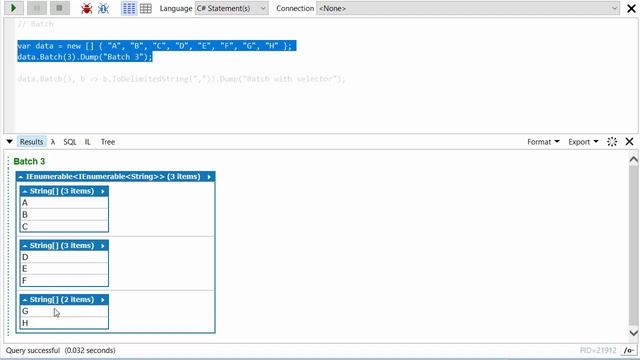640x360 pixels.
Task: Open the Language dropdown
Action: 231,9
